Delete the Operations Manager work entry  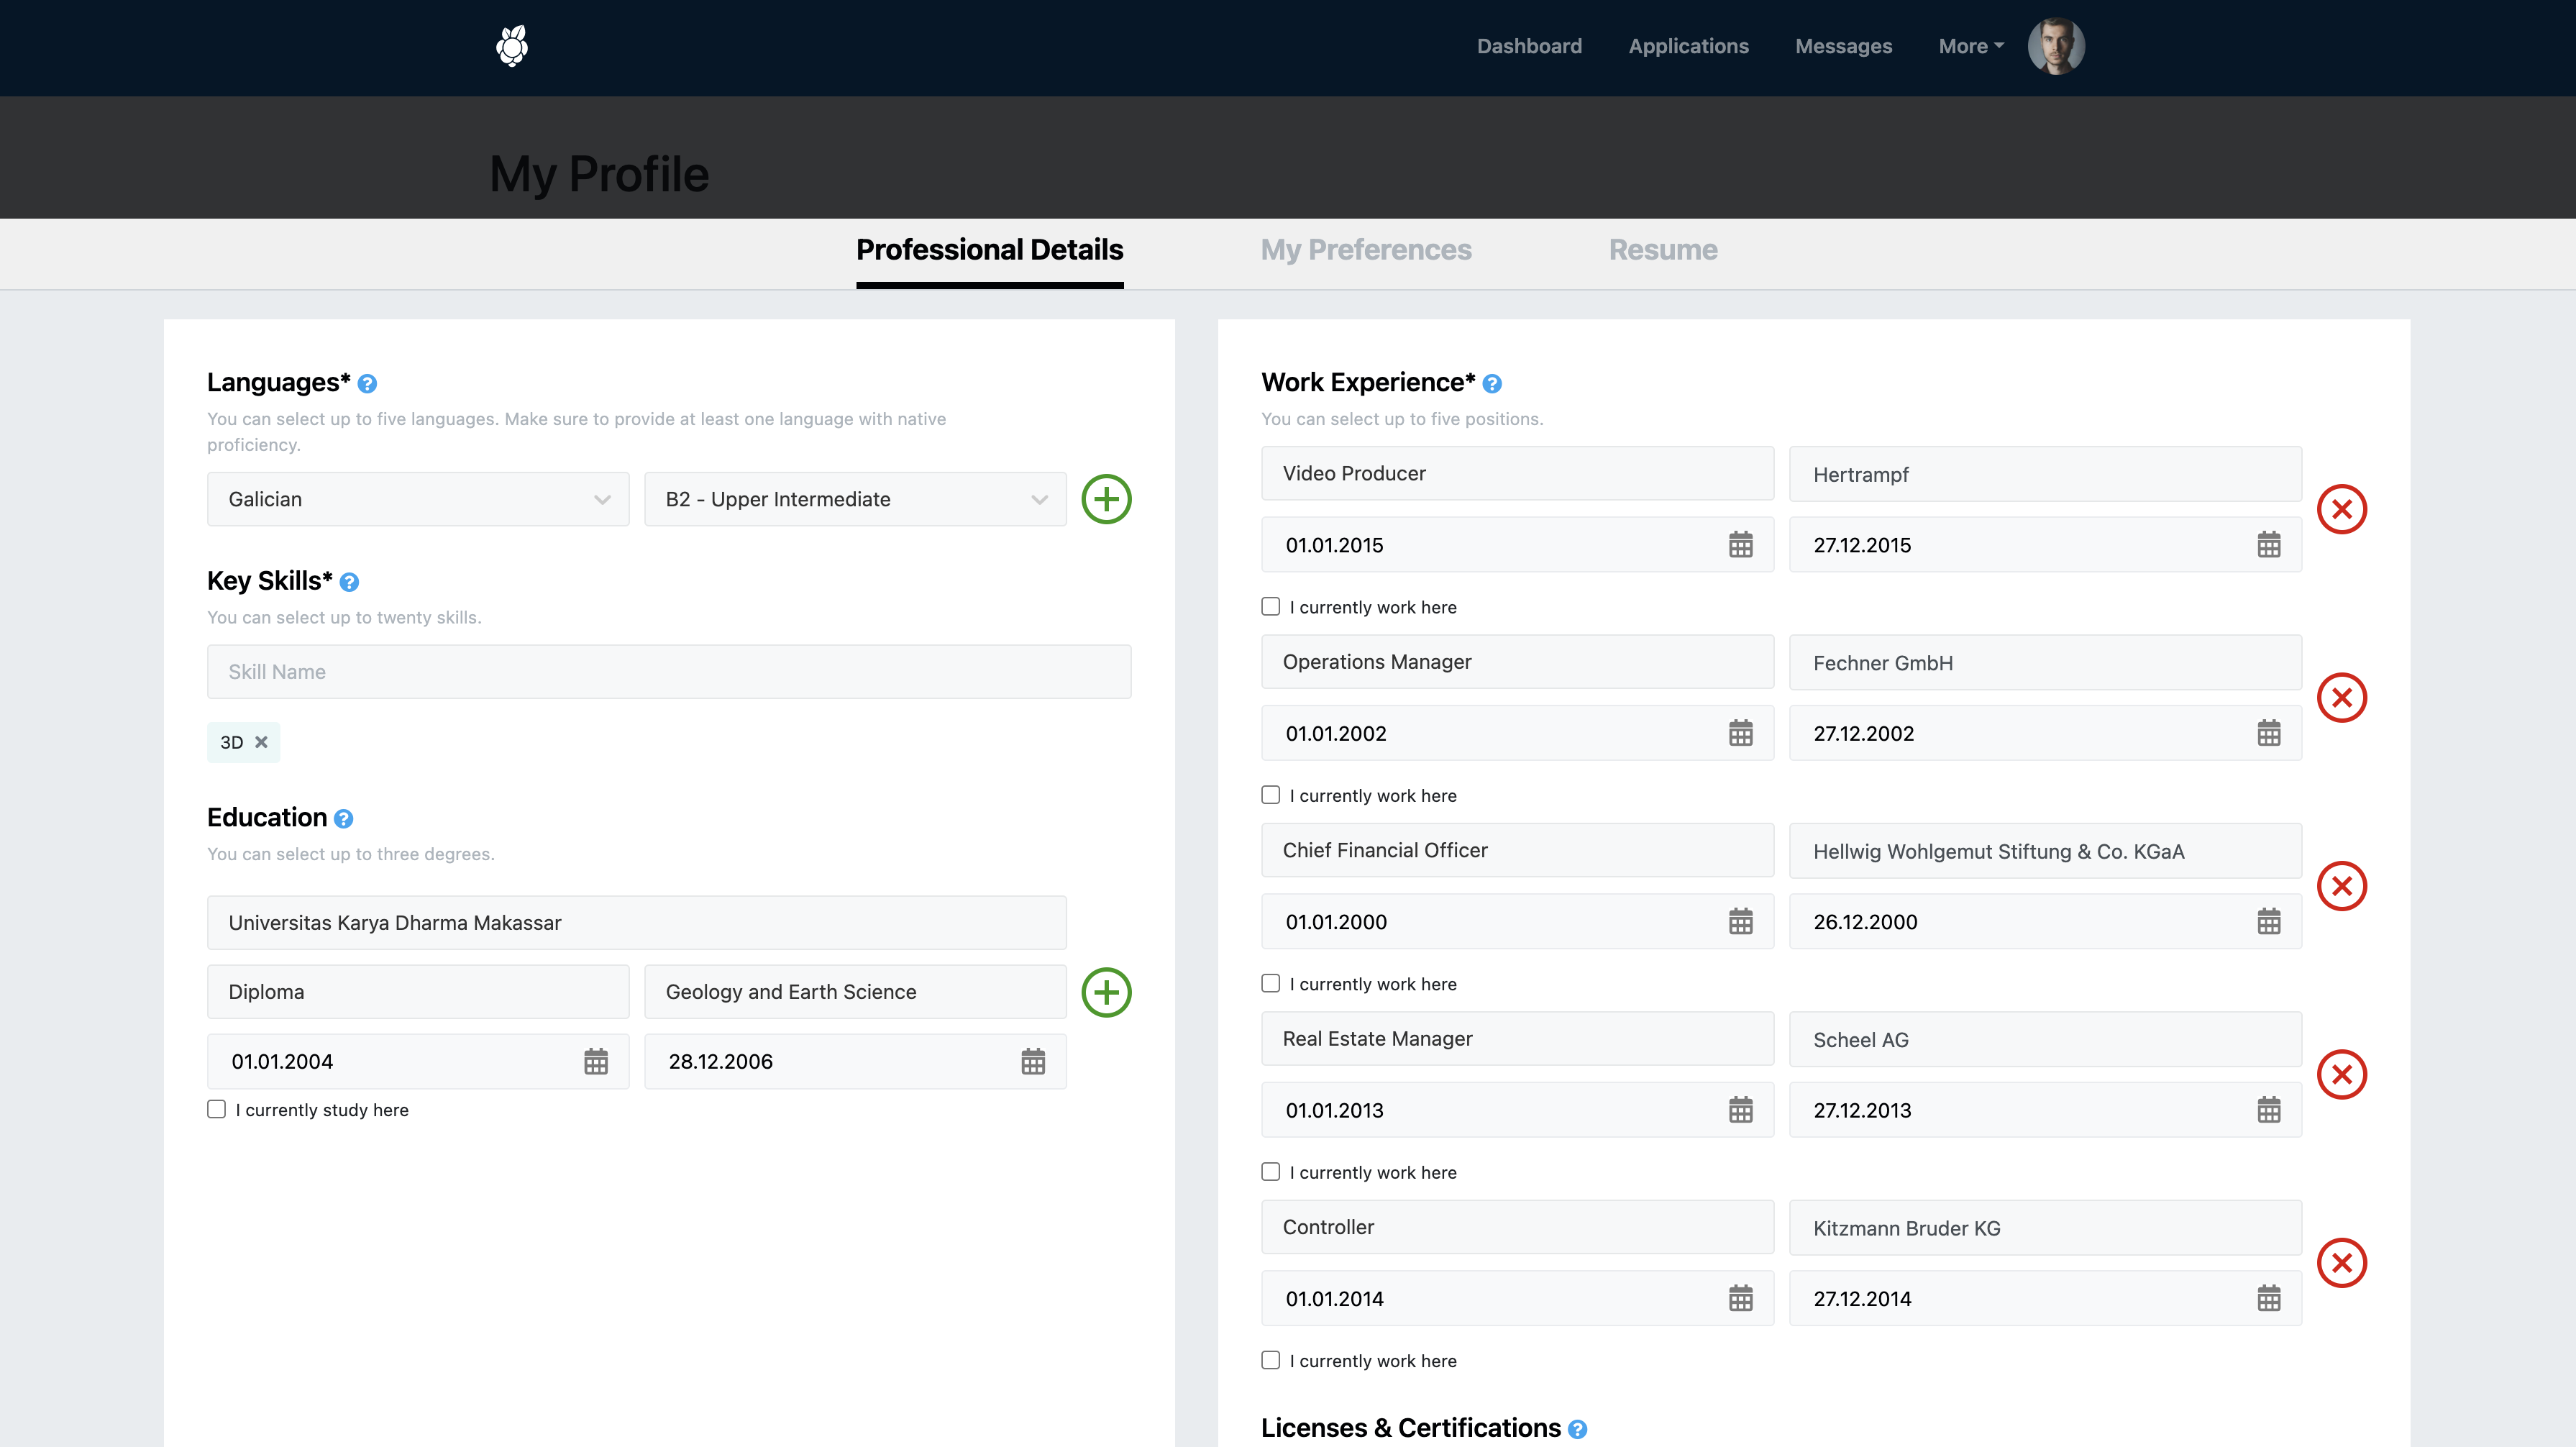[2342, 698]
